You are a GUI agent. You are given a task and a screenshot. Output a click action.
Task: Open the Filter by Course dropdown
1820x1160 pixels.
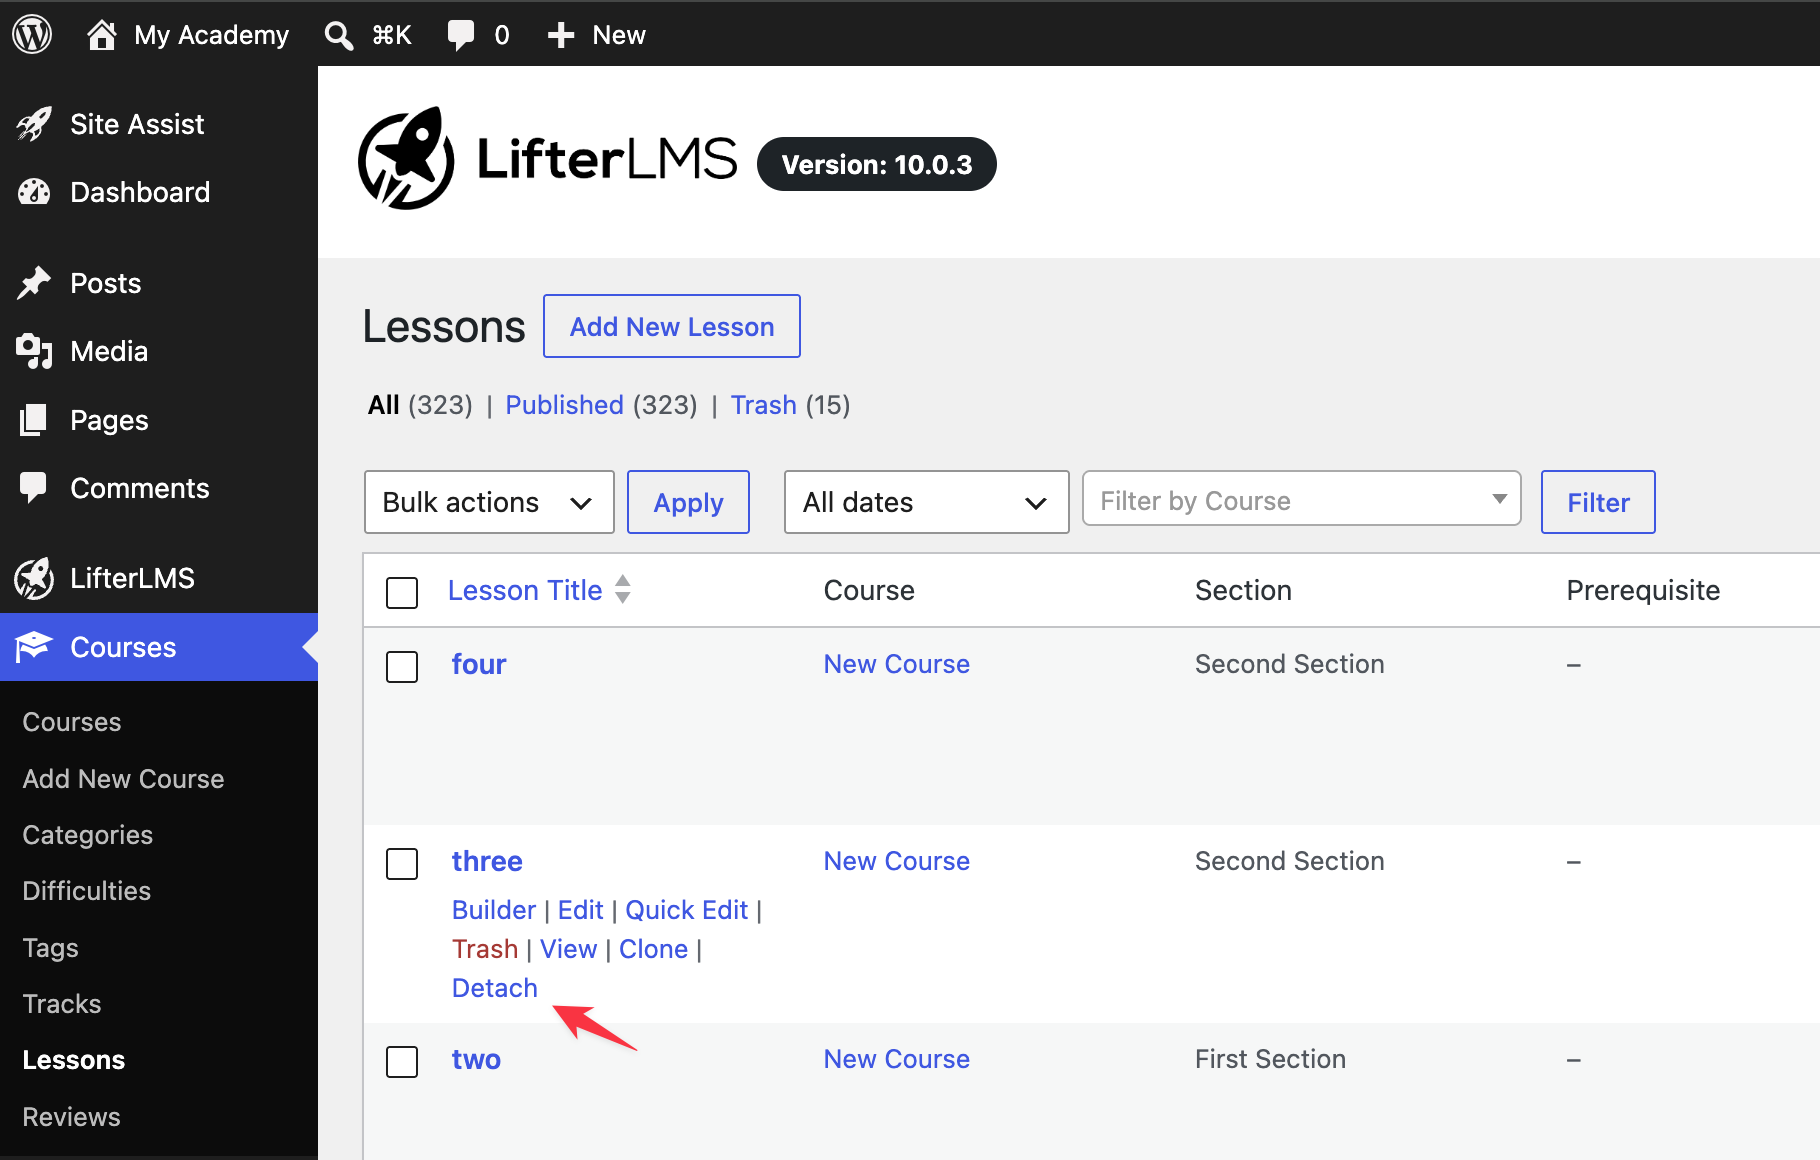click(1301, 499)
